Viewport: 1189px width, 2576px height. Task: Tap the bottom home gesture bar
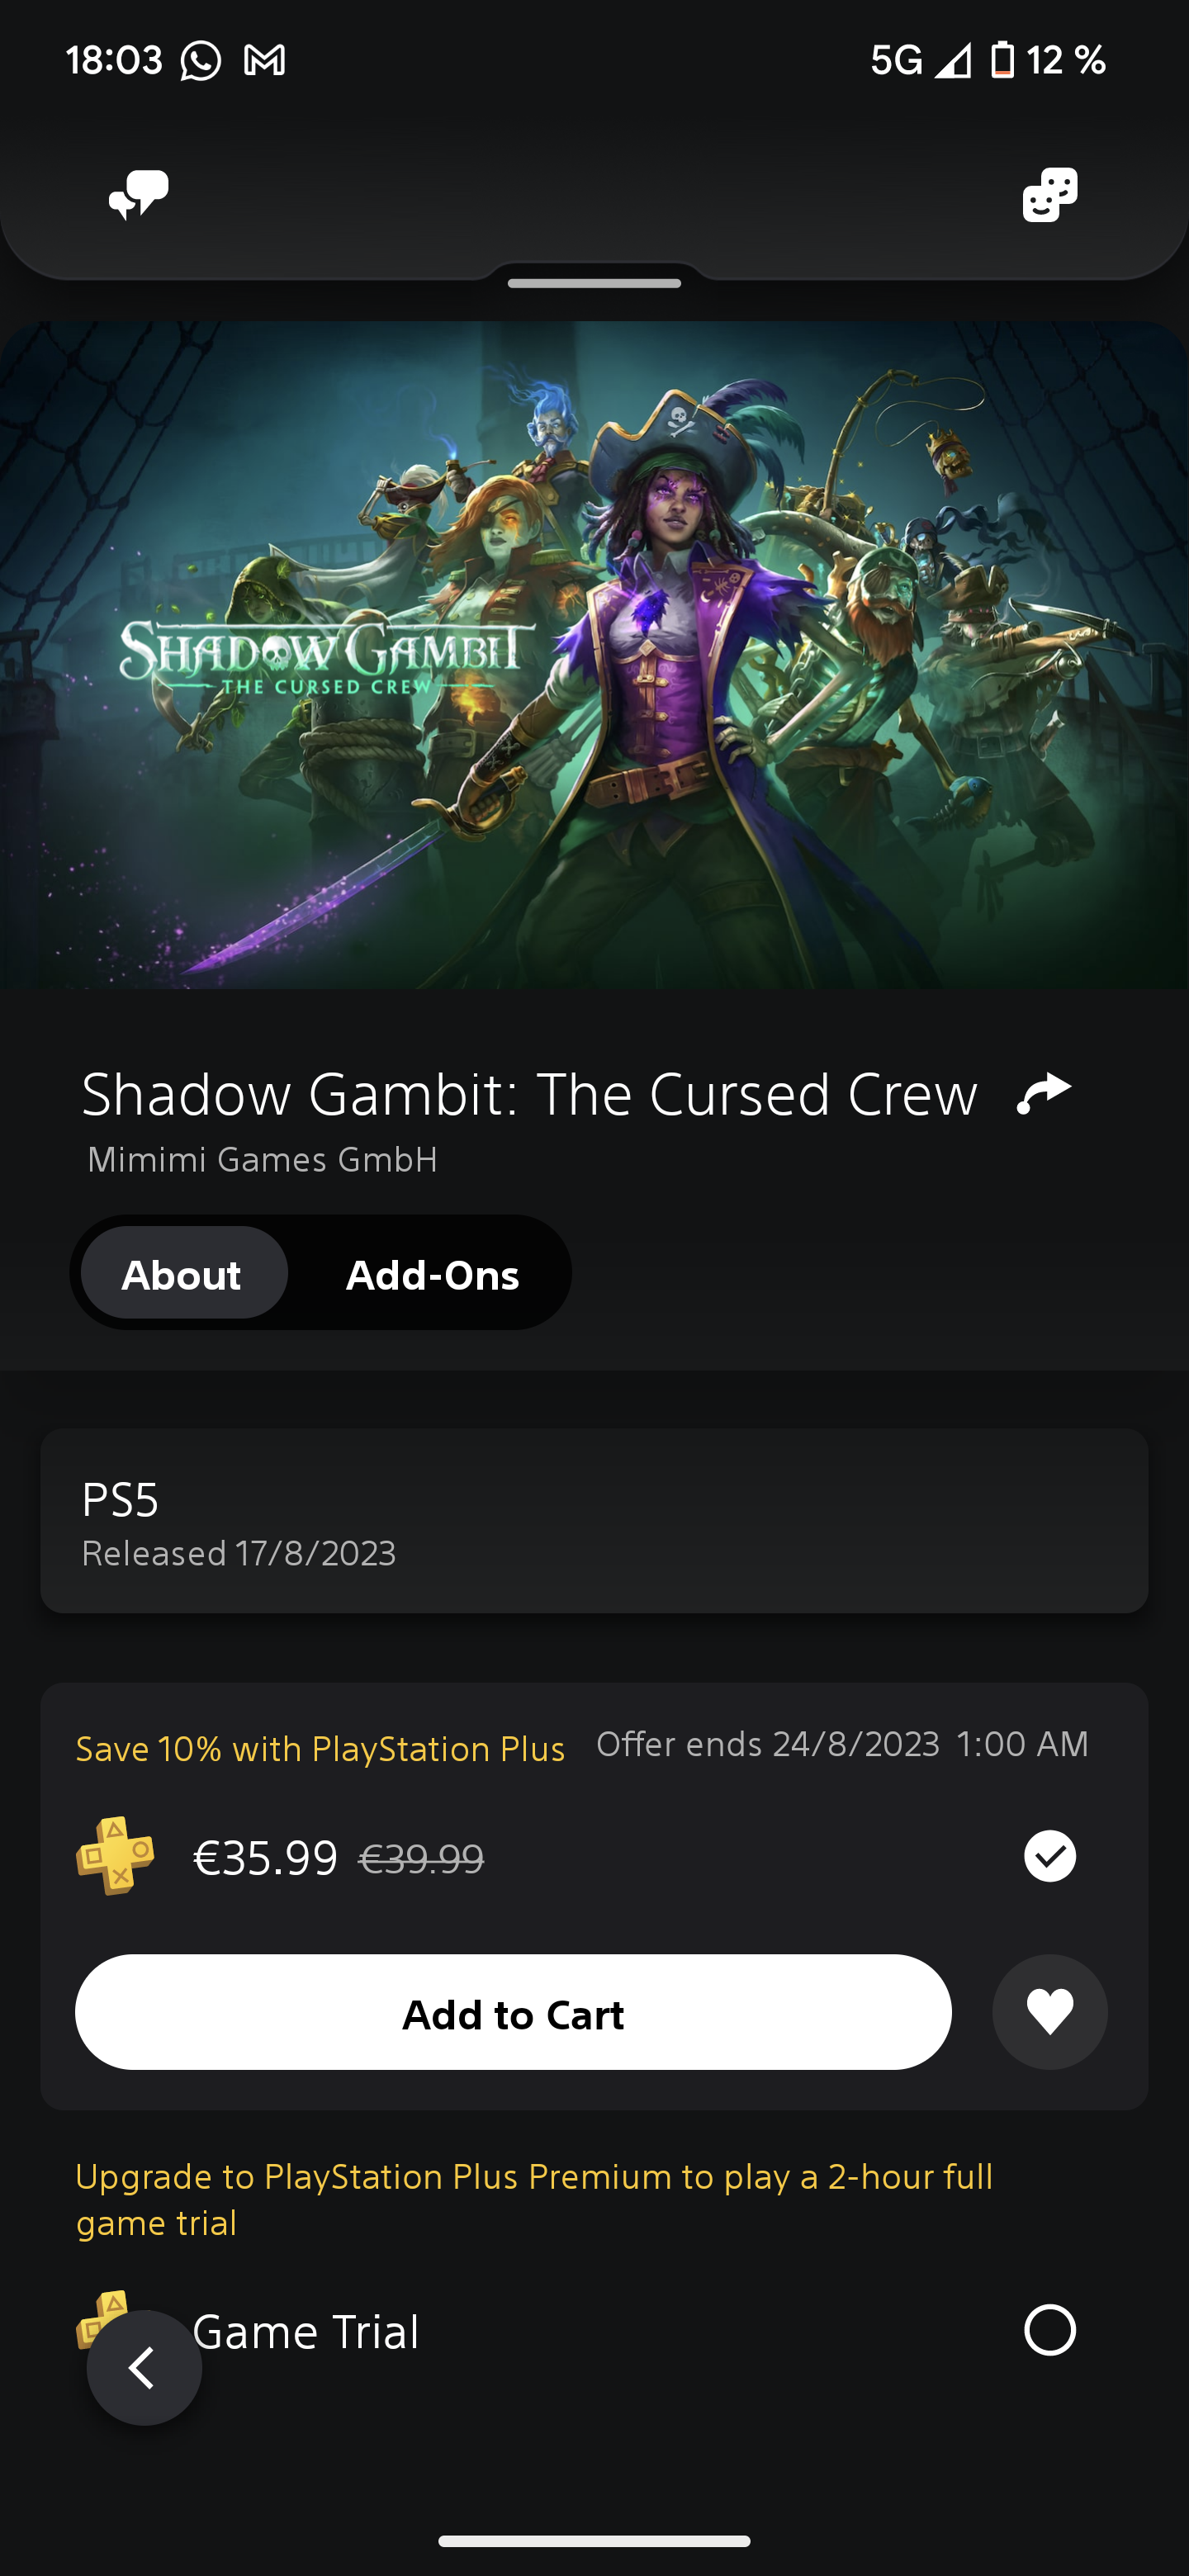(x=594, y=2541)
